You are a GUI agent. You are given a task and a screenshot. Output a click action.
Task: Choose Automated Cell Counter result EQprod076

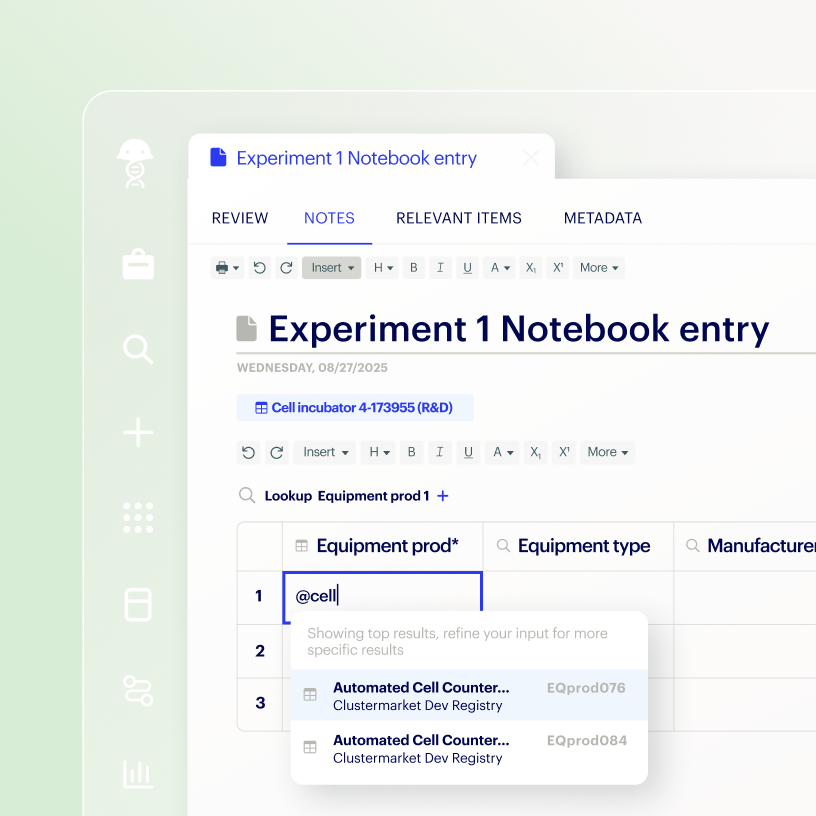[469, 696]
